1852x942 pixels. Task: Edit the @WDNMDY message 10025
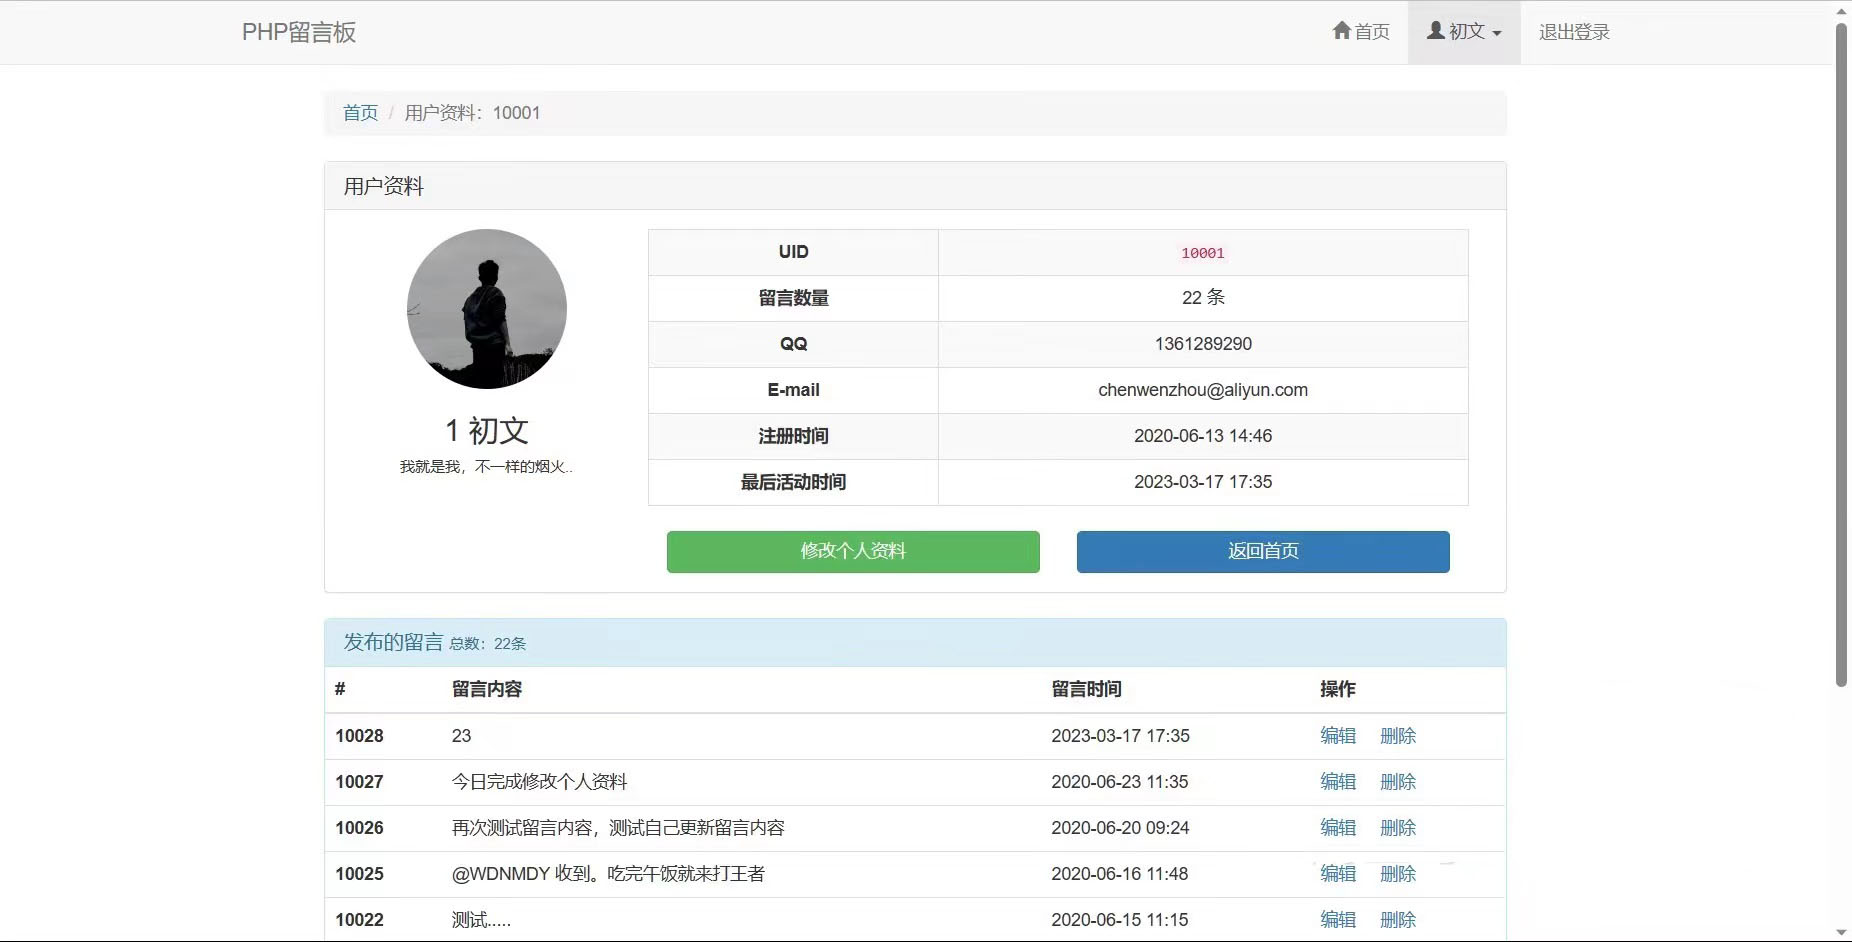pos(1338,874)
